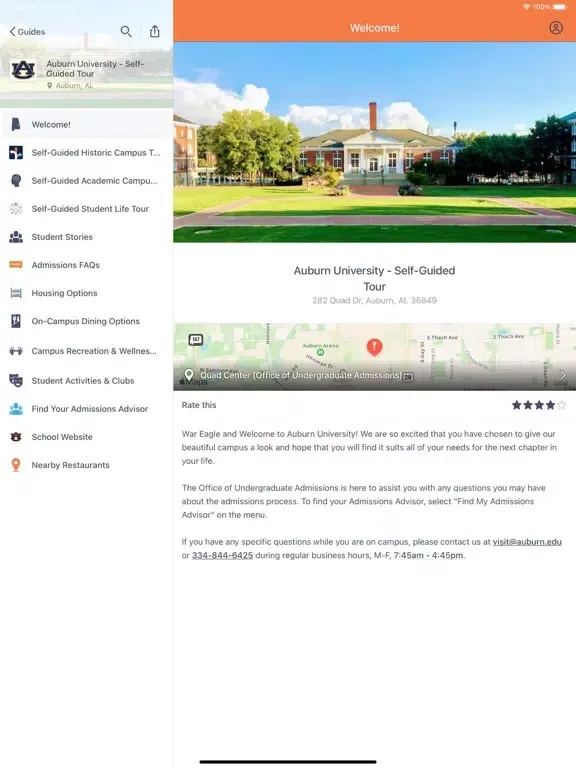Click the Student Life Tour icon
This screenshot has width=576, height=768.
coord(16,209)
